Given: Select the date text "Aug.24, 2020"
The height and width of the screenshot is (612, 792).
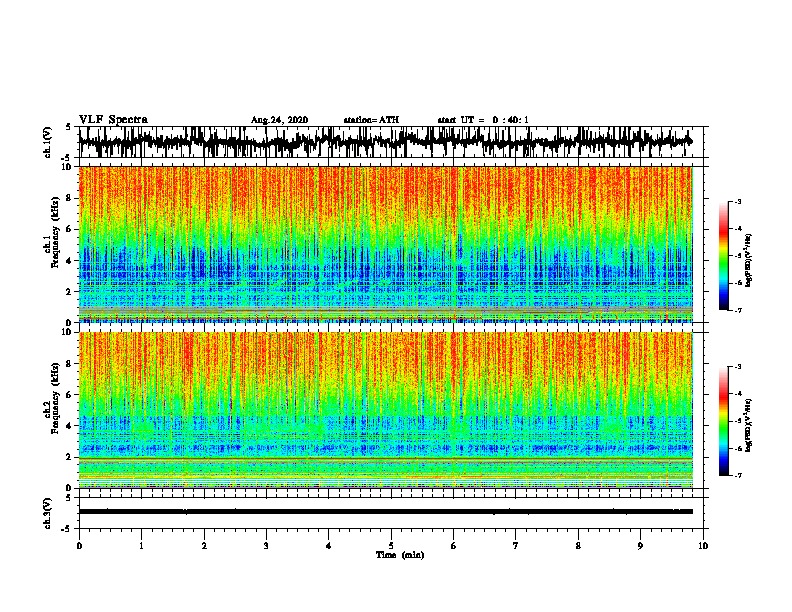Looking at the screenshot, I should coord(279,120).
